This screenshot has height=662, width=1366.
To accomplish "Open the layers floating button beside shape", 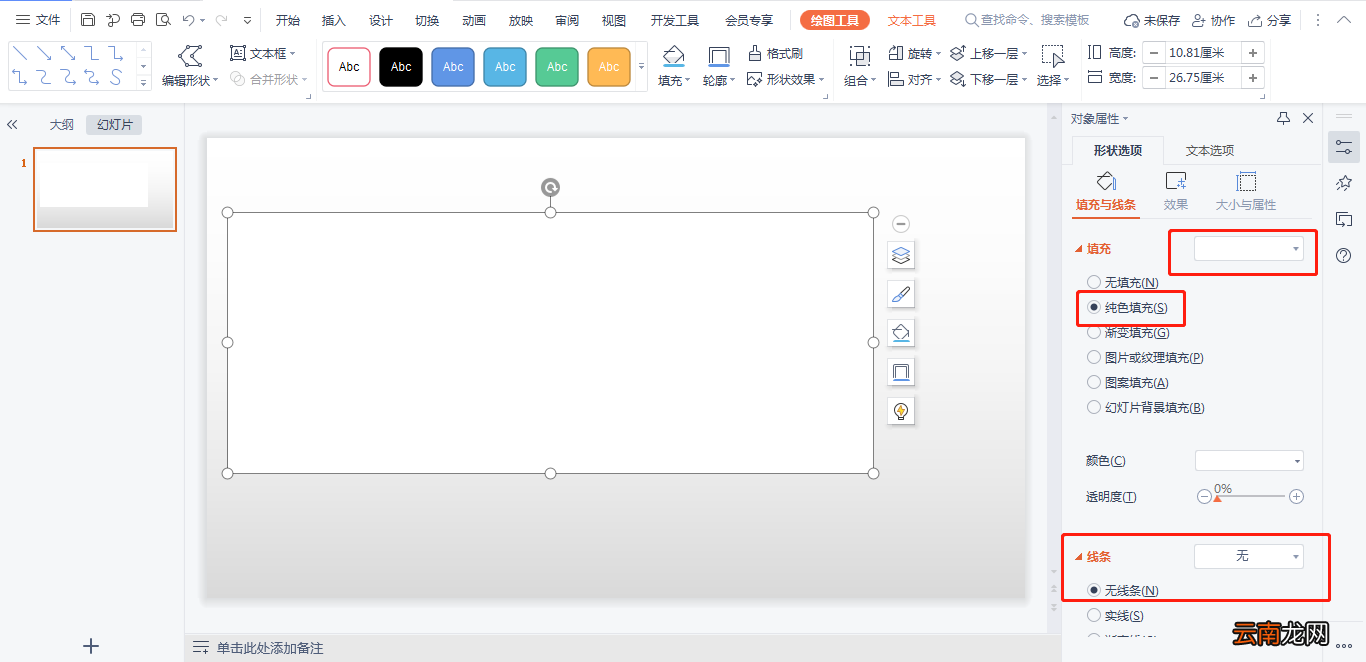I will pos(901,256).
